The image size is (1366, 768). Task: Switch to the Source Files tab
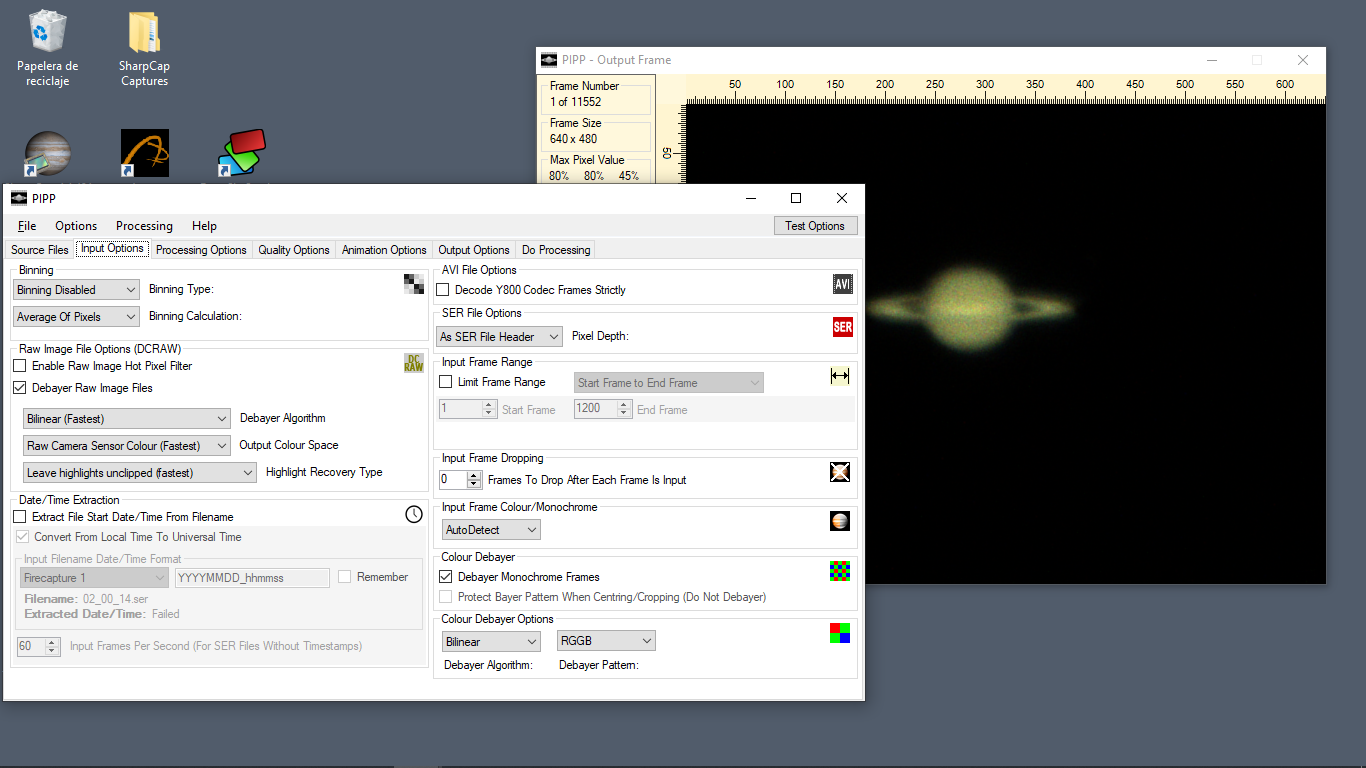point(40,250)
